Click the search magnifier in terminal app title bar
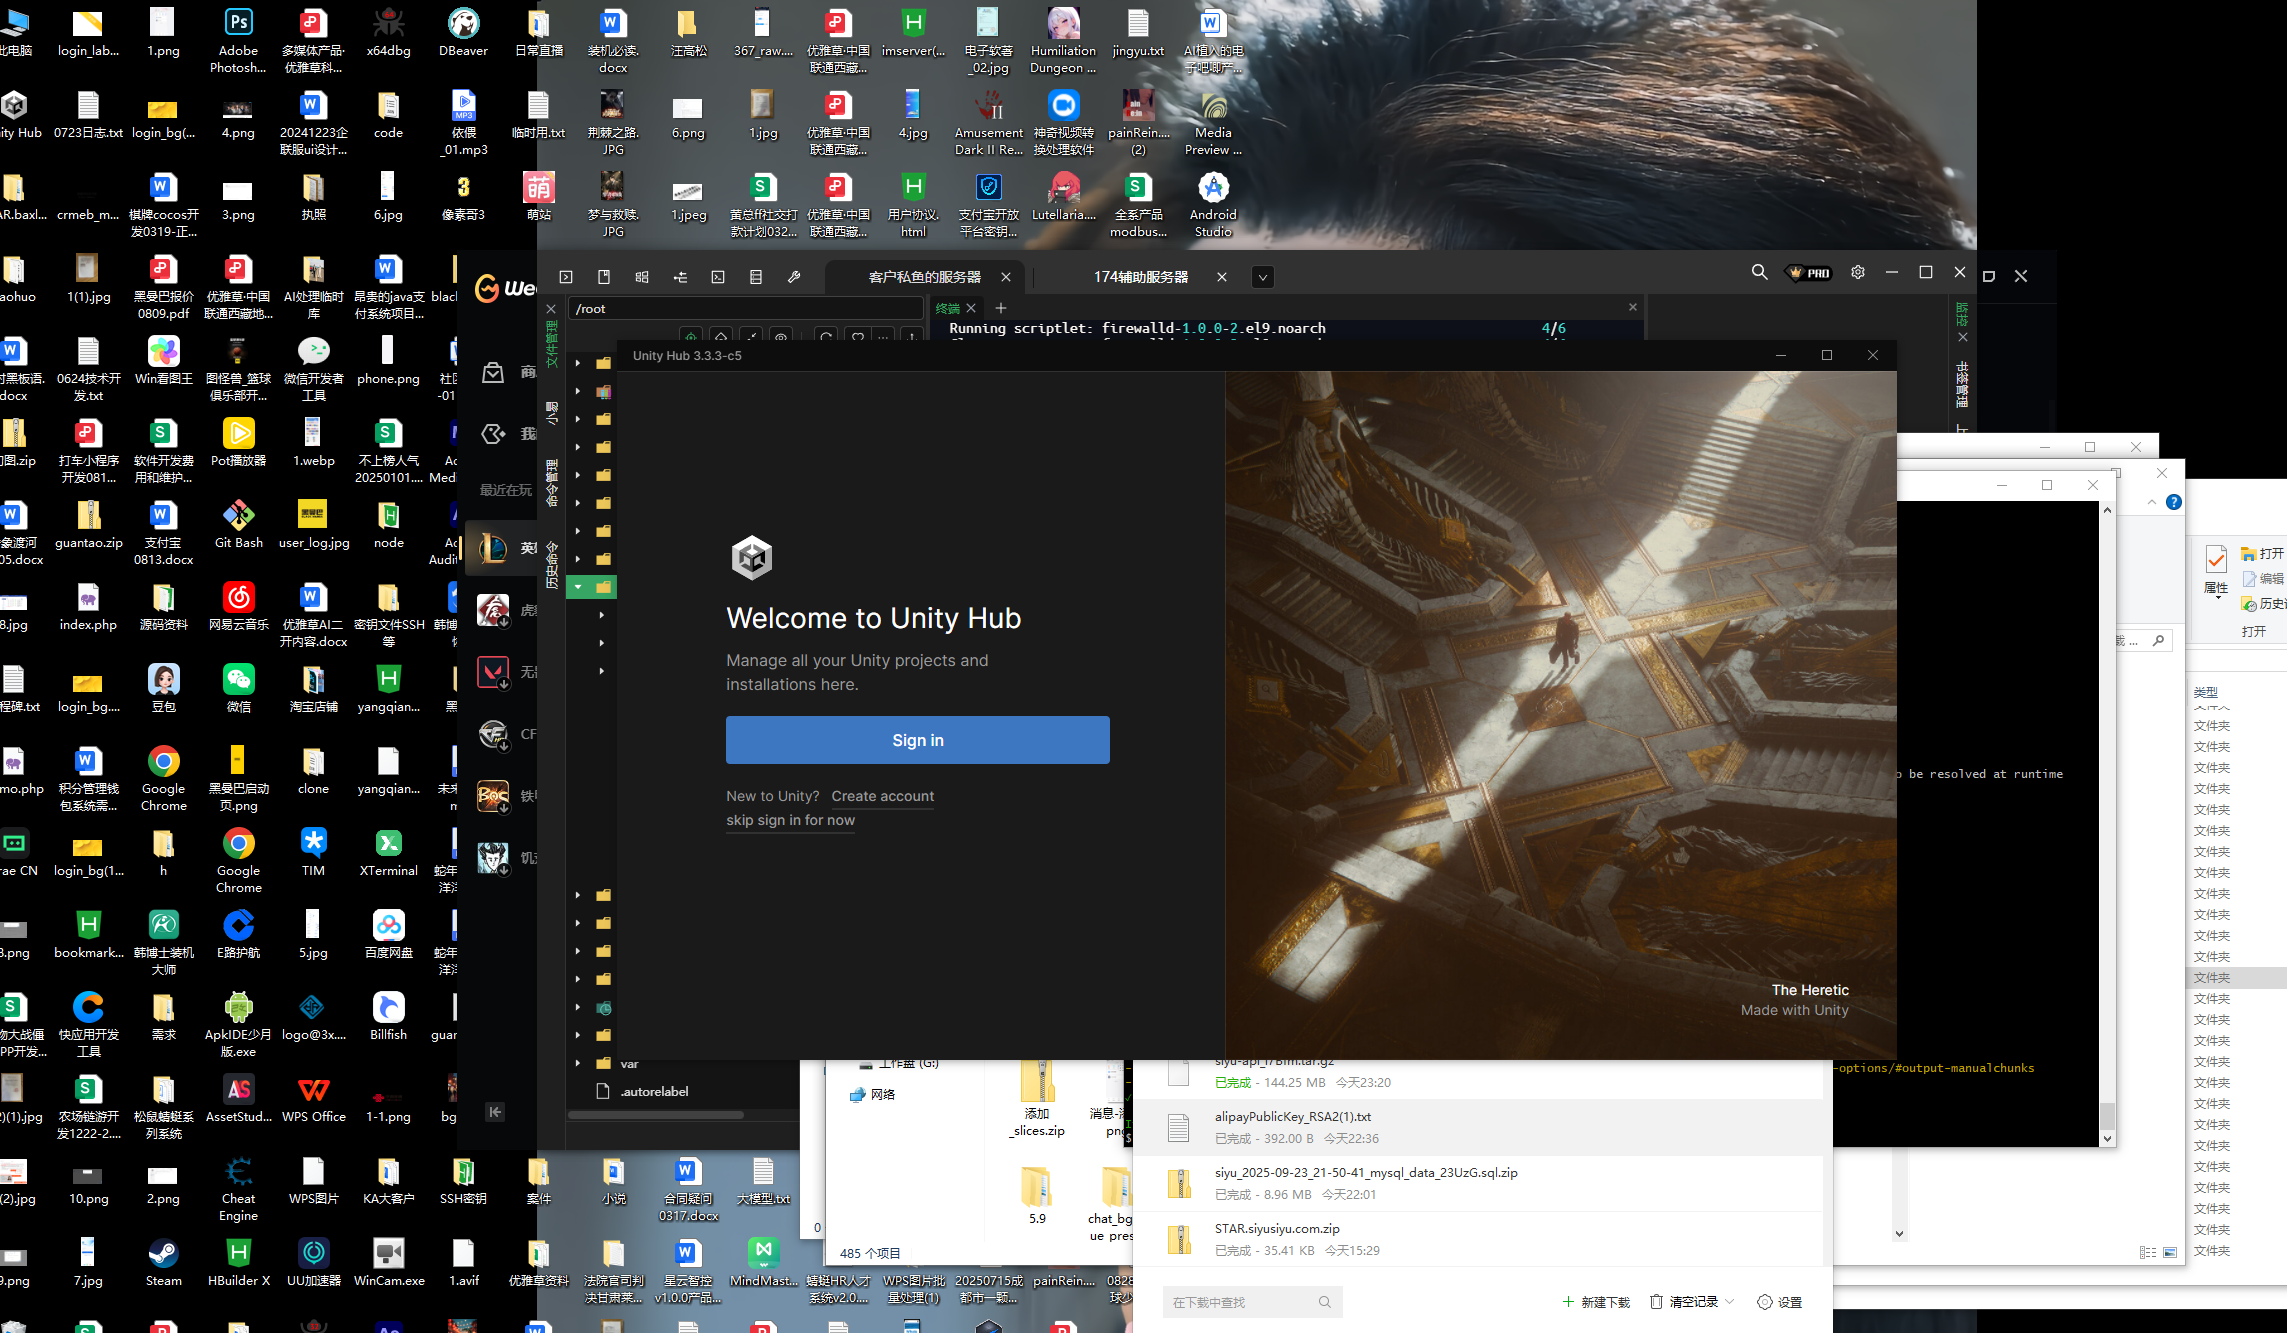Screen dimensions: 2287x1333 pyautogui.click(x=1759, y=272)
